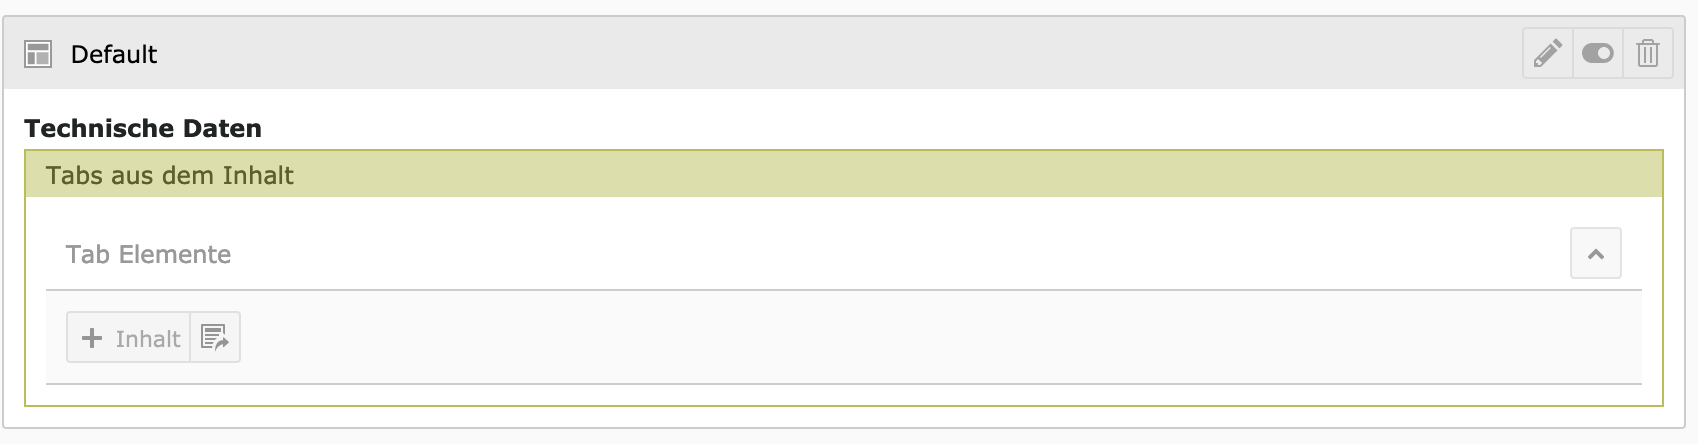
Task: Edit the Default content element with pencil
Action: [1547, 53]
